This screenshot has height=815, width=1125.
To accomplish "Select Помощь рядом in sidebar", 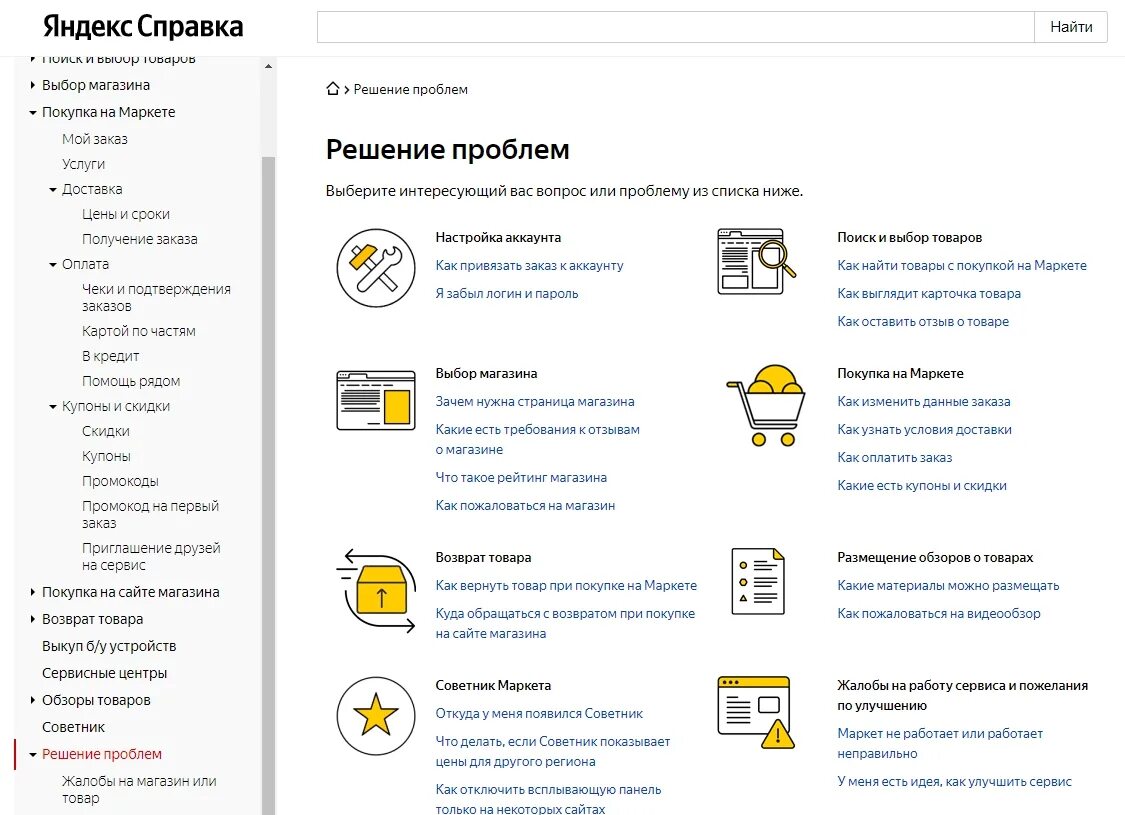I will pyautogui.click(x=131, y=381).
